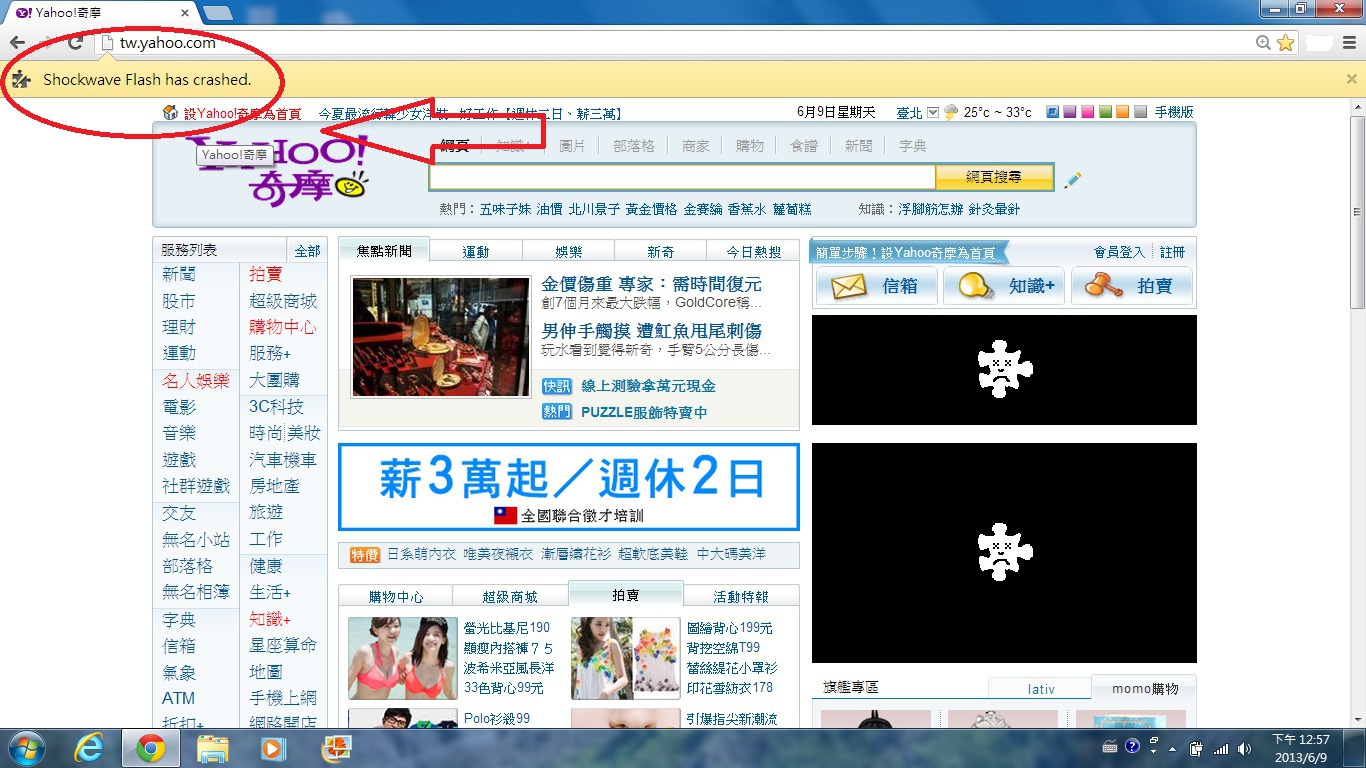This screenshot has width=1366, height=768.
Task: Open the 會員登入 sign-in link
Action: [x=1119, y=252]
